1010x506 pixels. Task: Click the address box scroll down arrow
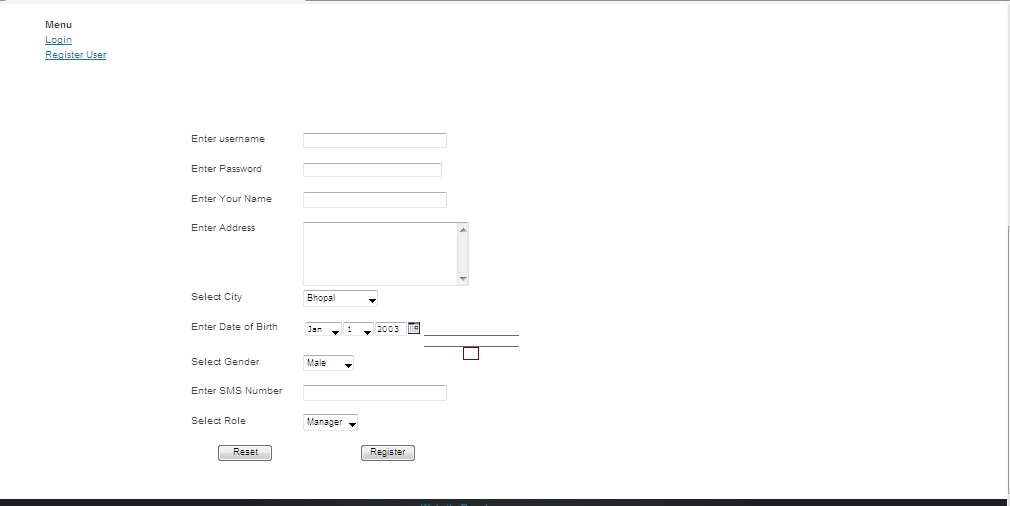(x=463, y=278)
